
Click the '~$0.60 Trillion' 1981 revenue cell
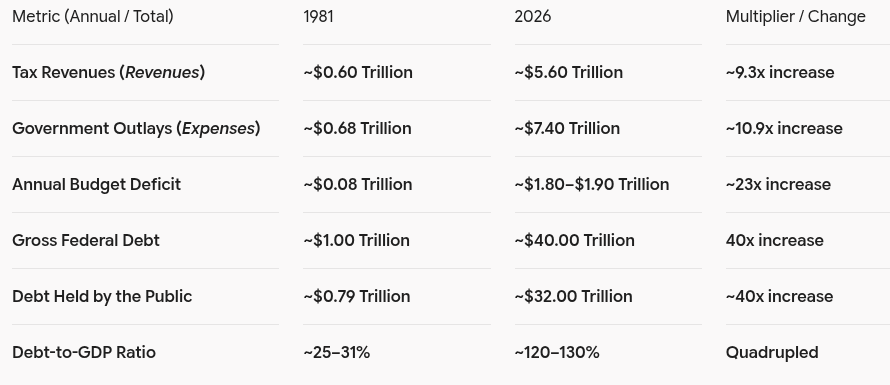358,73
